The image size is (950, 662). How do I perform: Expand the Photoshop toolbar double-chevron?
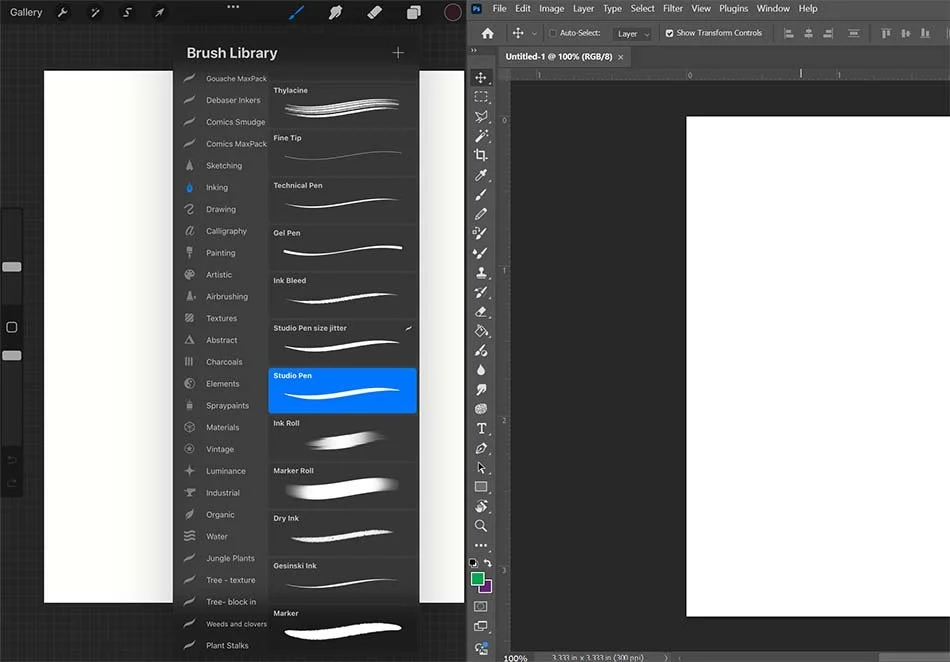click(474, 50)
